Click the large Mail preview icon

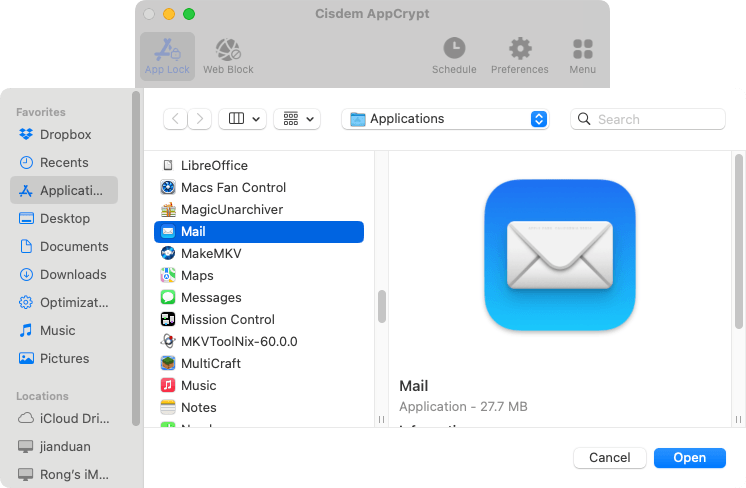pyautogui.click(x=560, y=255)
